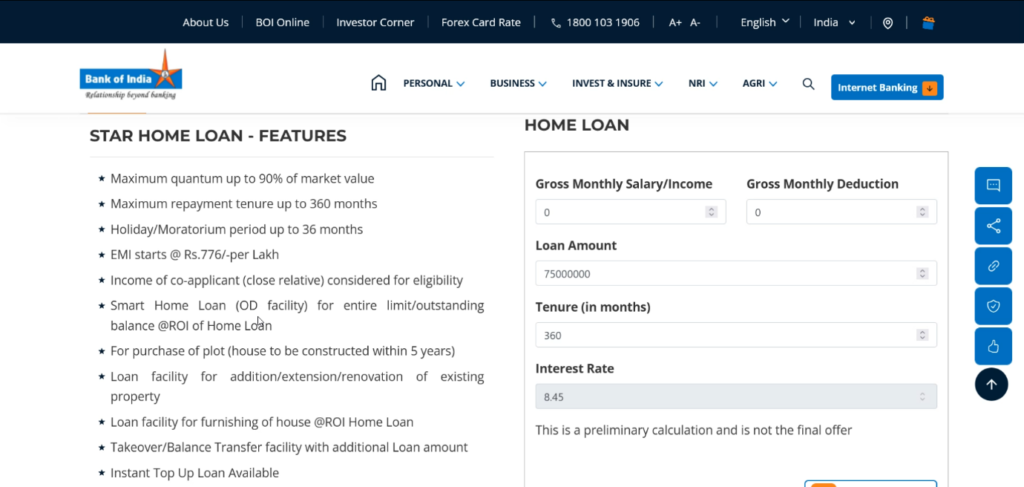Click the link chain side button

coord(993,266)
